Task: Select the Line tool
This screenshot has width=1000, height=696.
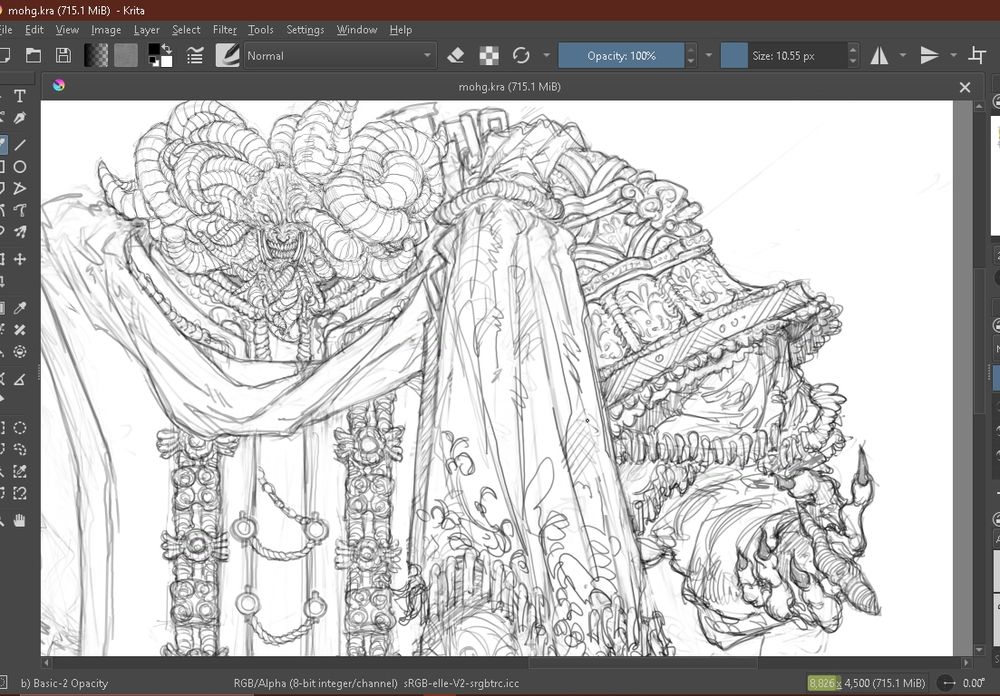Action: pos(20,144)
